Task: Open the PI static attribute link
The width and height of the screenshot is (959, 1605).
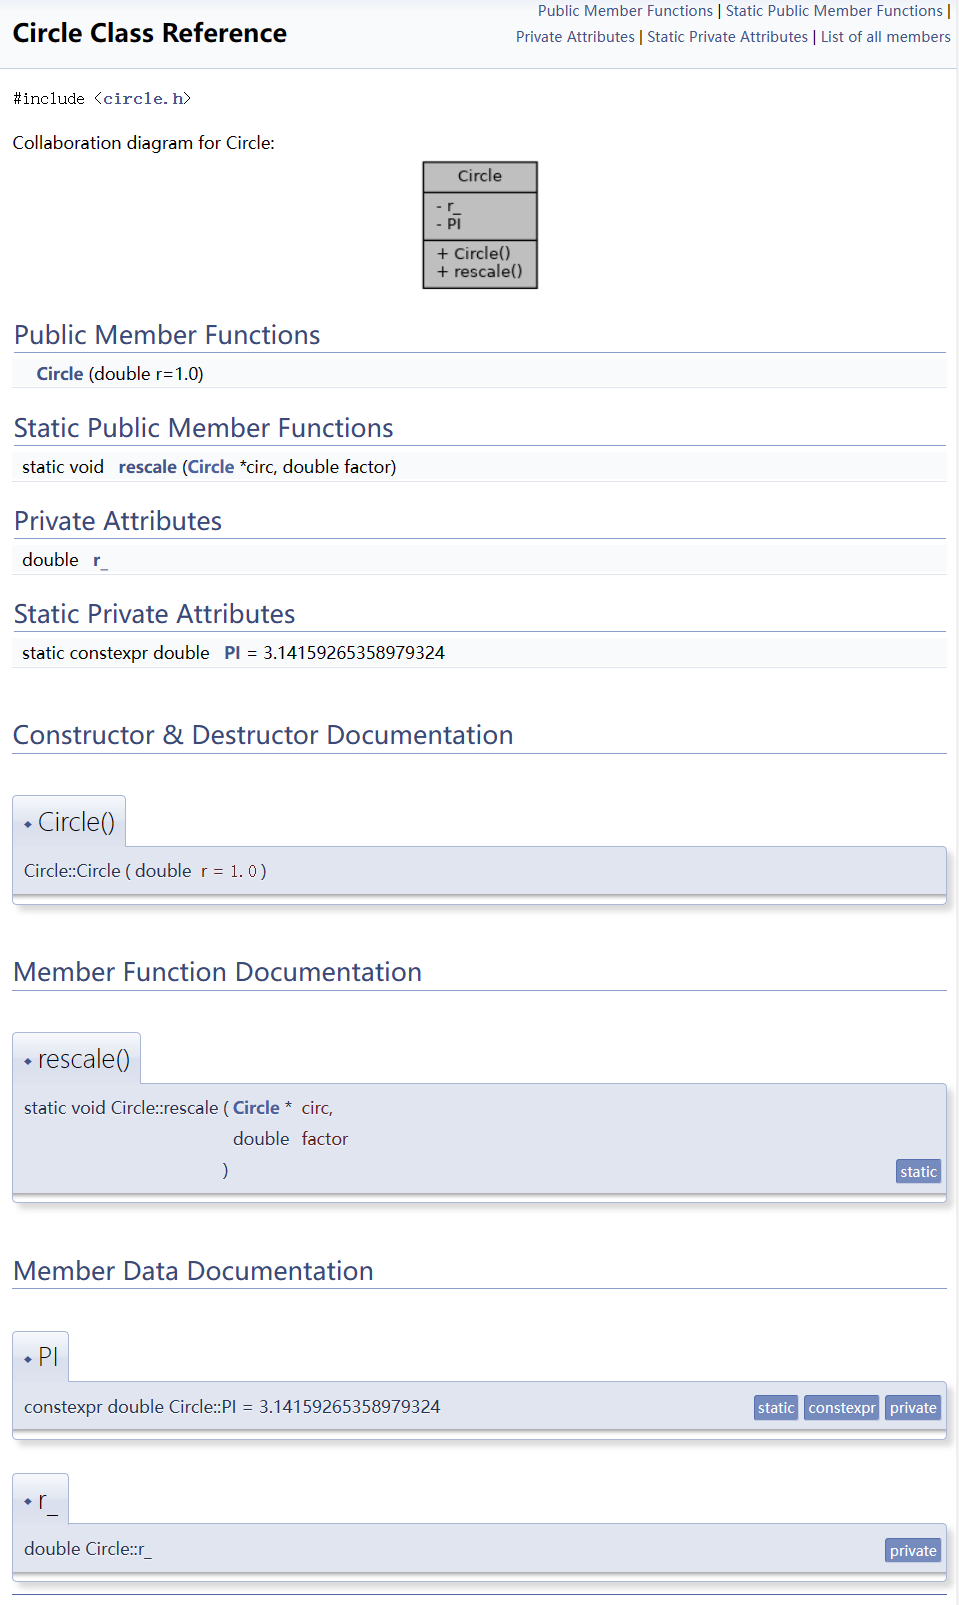Action: (232, 653)
